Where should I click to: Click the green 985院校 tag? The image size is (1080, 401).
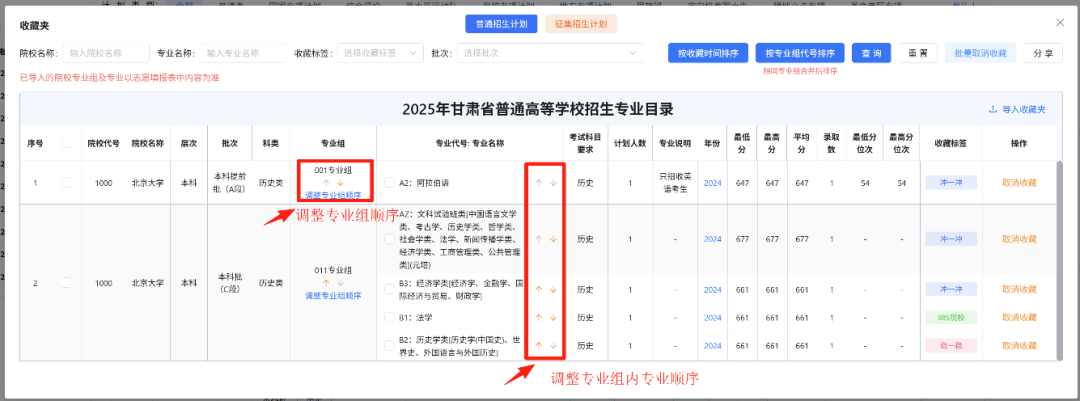(949, 317)
